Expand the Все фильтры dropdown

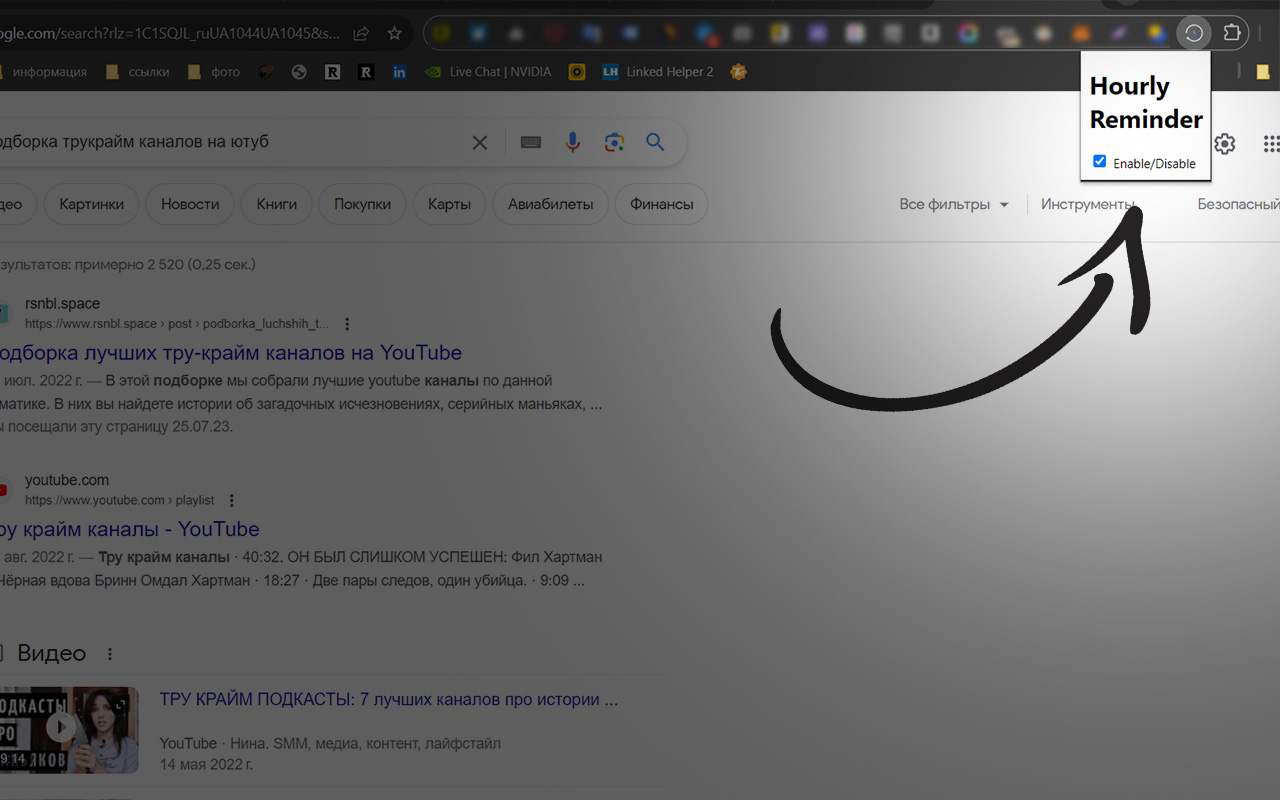pos(952,204)
